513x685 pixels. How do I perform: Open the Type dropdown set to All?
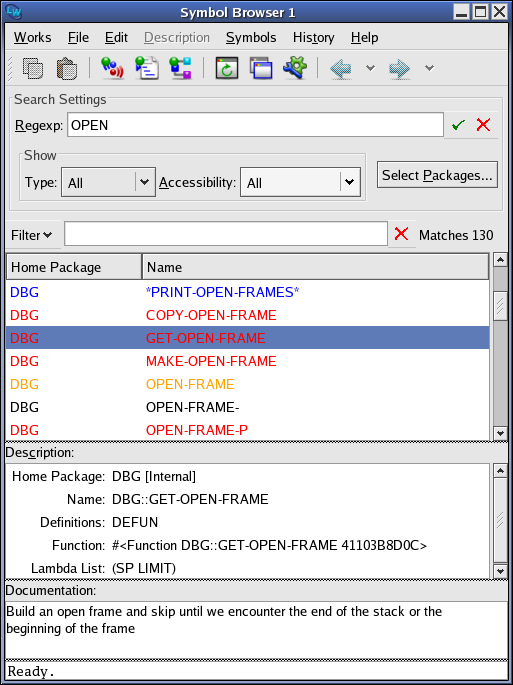(108, 182)
